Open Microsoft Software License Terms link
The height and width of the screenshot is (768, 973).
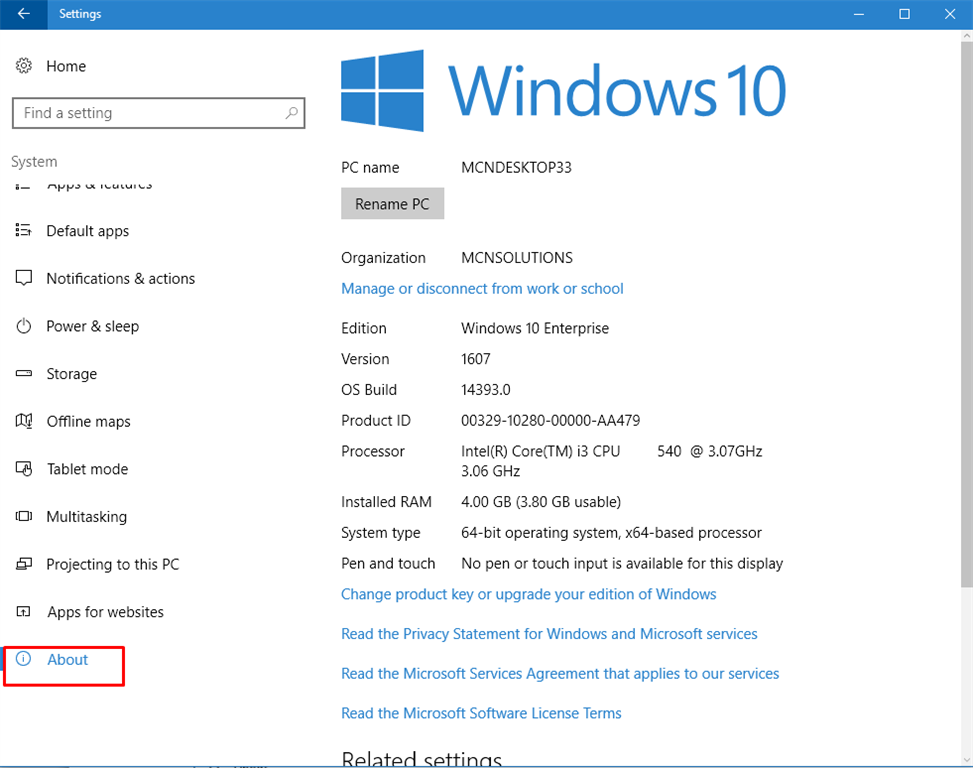click(481, 713)
